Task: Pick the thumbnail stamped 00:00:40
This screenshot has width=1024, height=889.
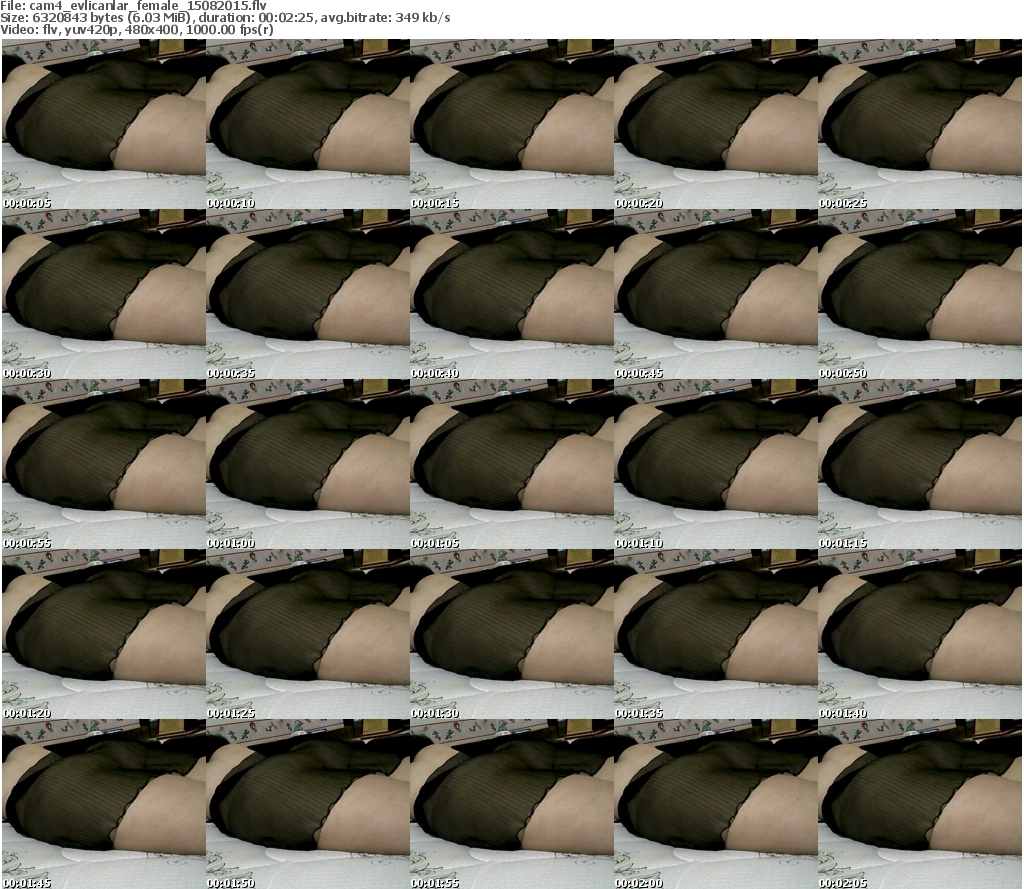Action: [x=511, y=294]
